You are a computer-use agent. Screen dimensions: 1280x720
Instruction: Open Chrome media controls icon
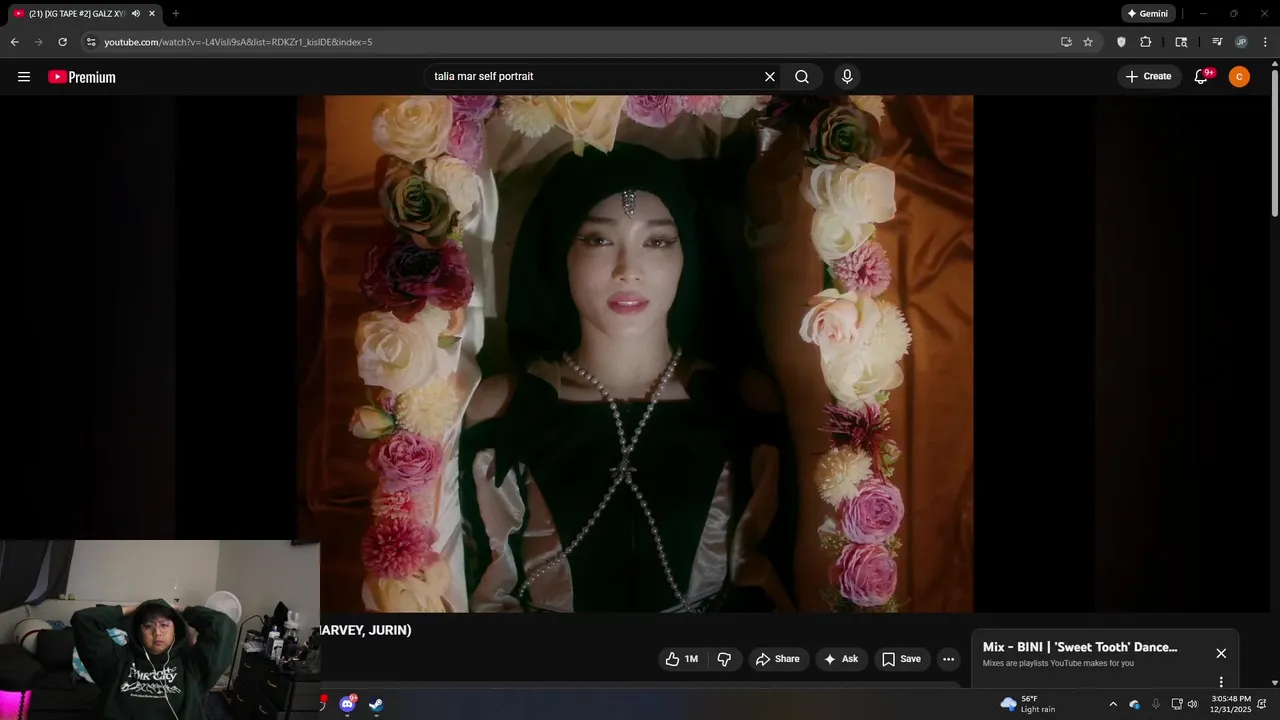(x=1217, y=42)
